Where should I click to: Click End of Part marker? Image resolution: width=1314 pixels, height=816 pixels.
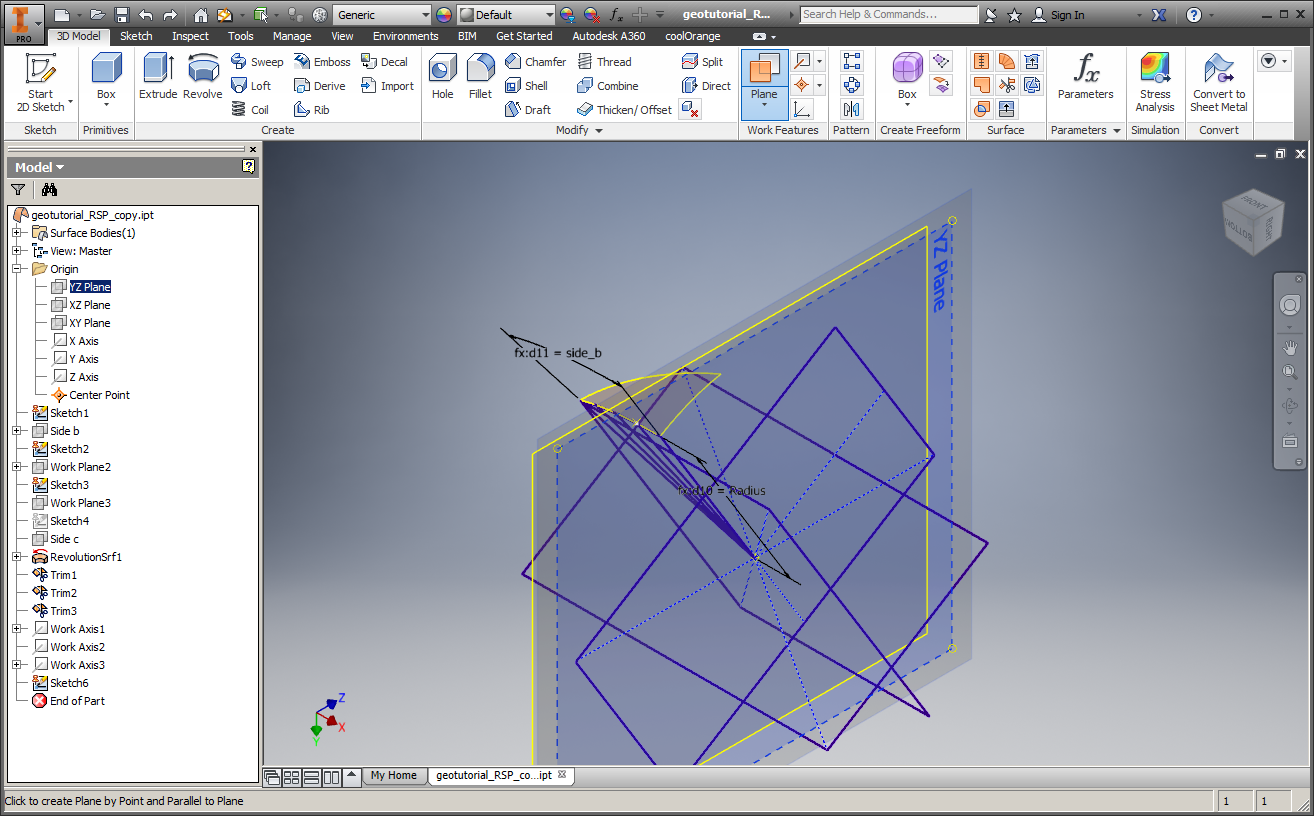click(x=77, y=701)
